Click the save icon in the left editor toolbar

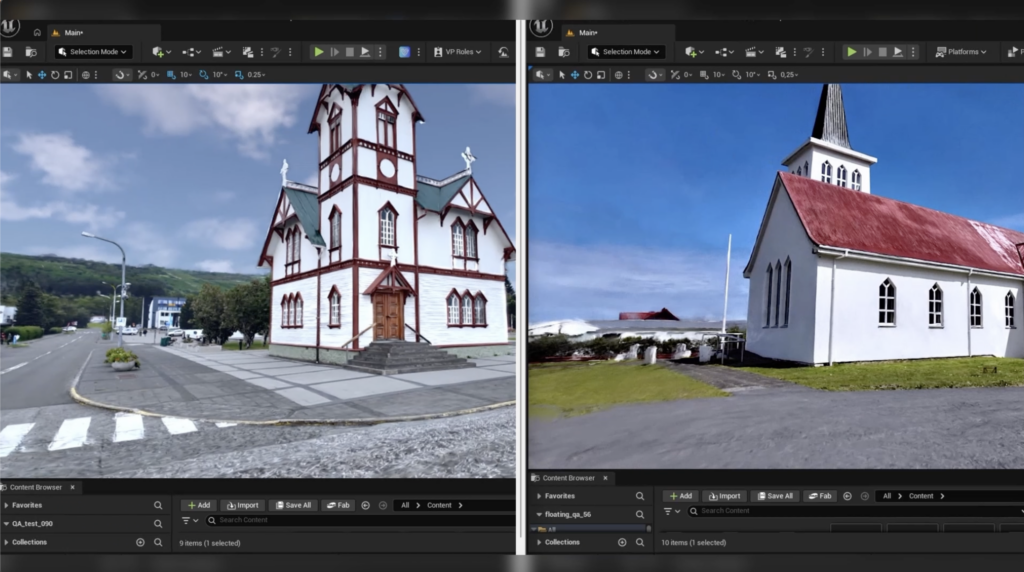click(x=8, y=52)
